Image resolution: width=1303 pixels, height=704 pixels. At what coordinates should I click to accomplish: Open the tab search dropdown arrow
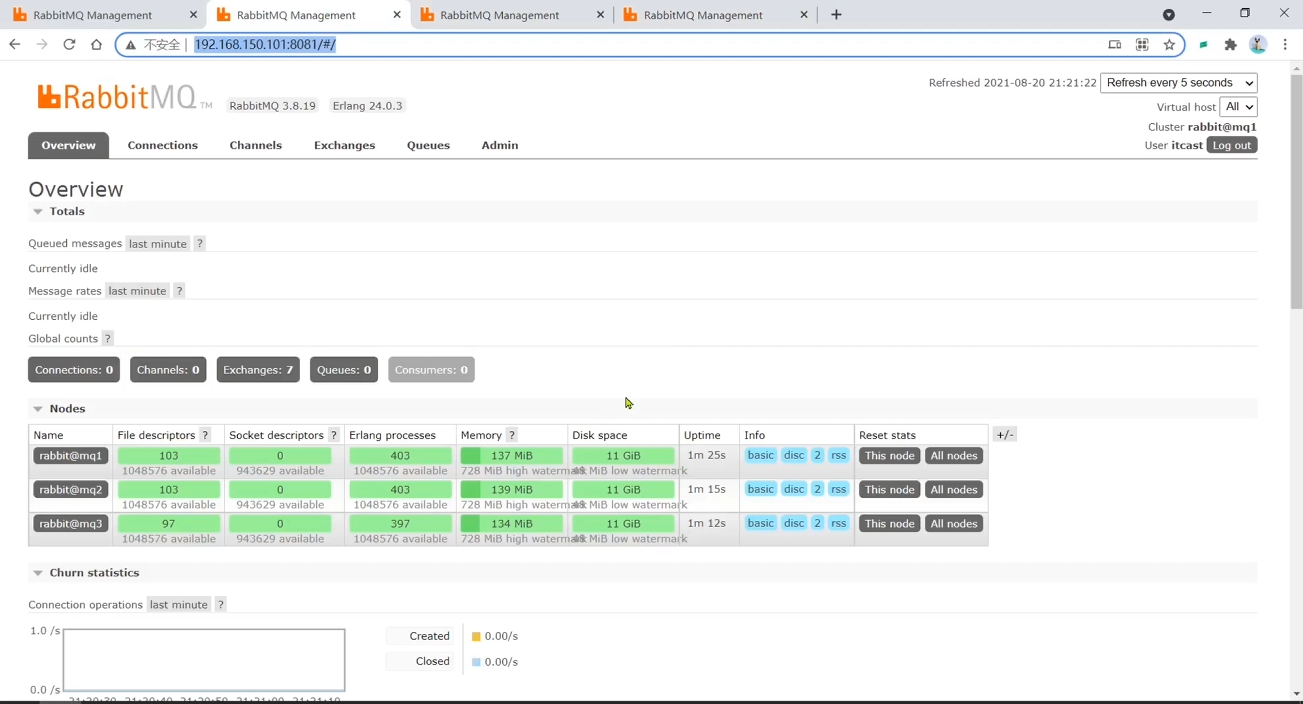[1169, 14]
